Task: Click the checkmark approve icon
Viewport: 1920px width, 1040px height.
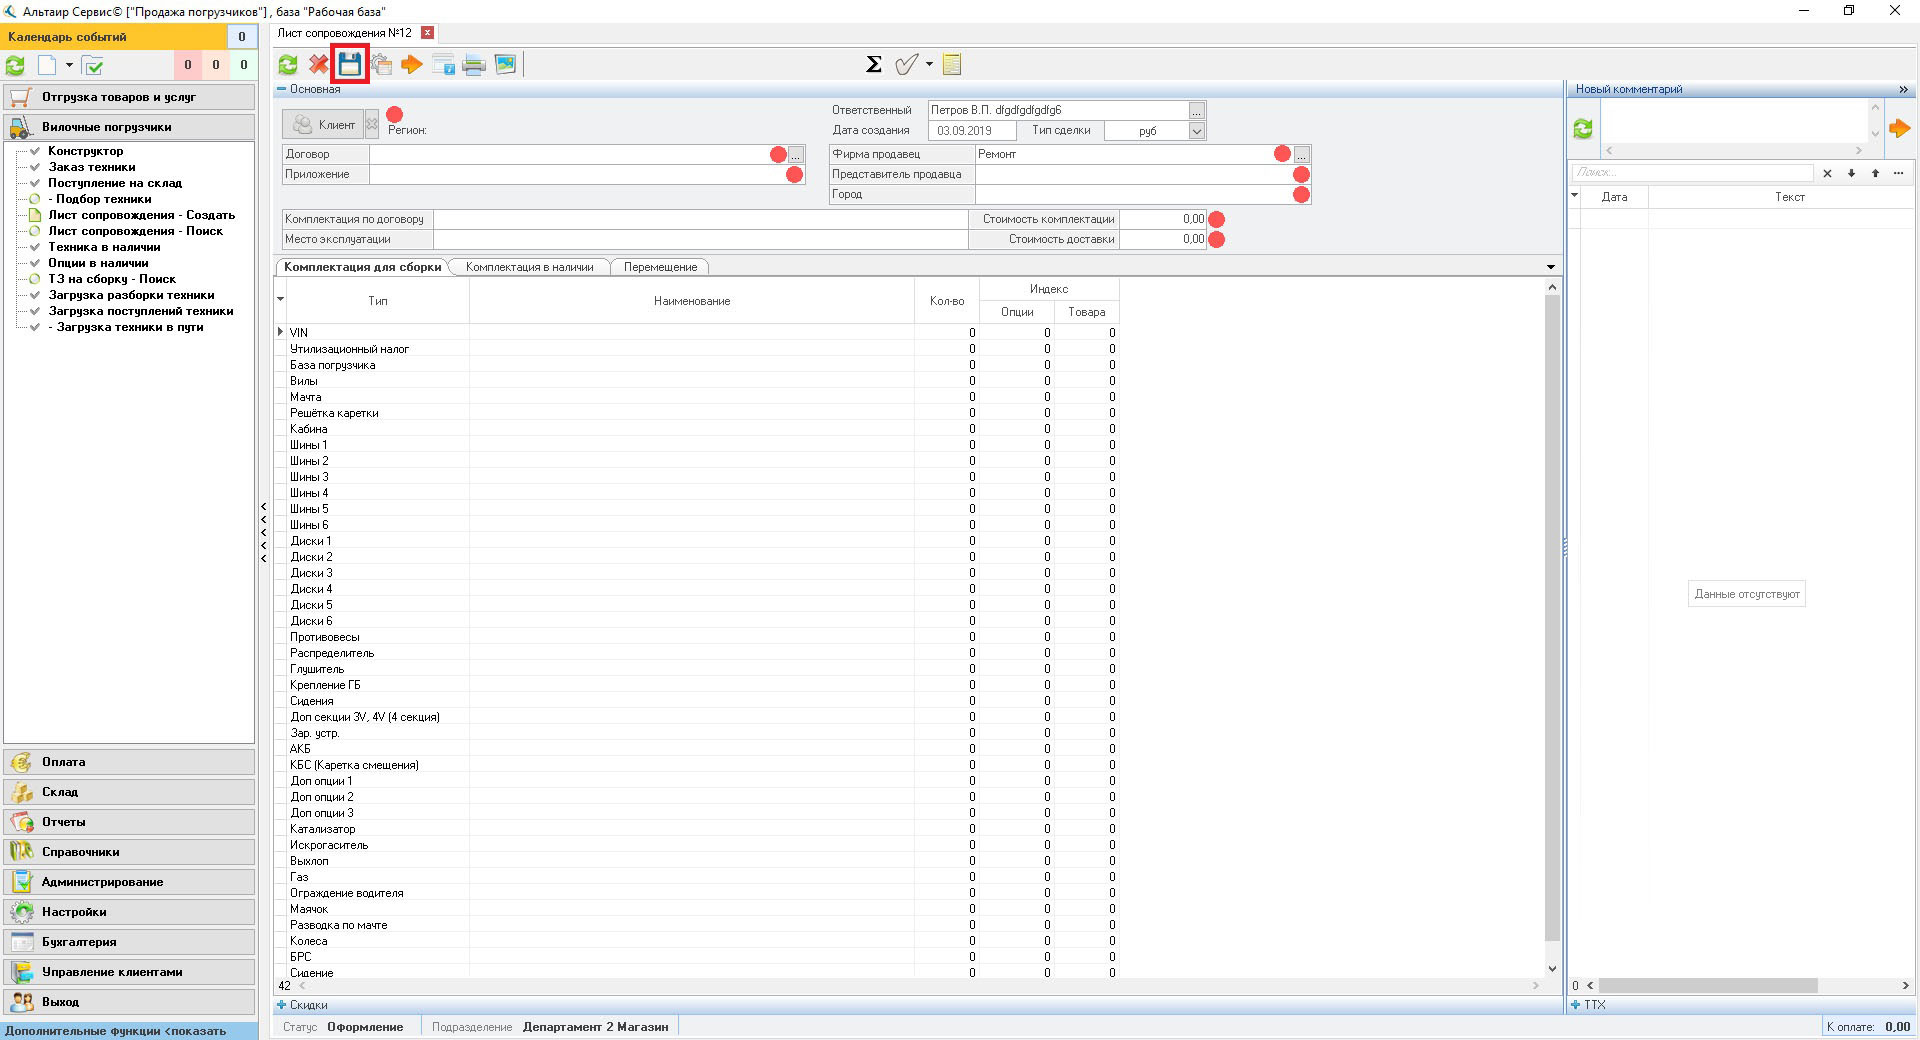Action: [x=906, y=65]
